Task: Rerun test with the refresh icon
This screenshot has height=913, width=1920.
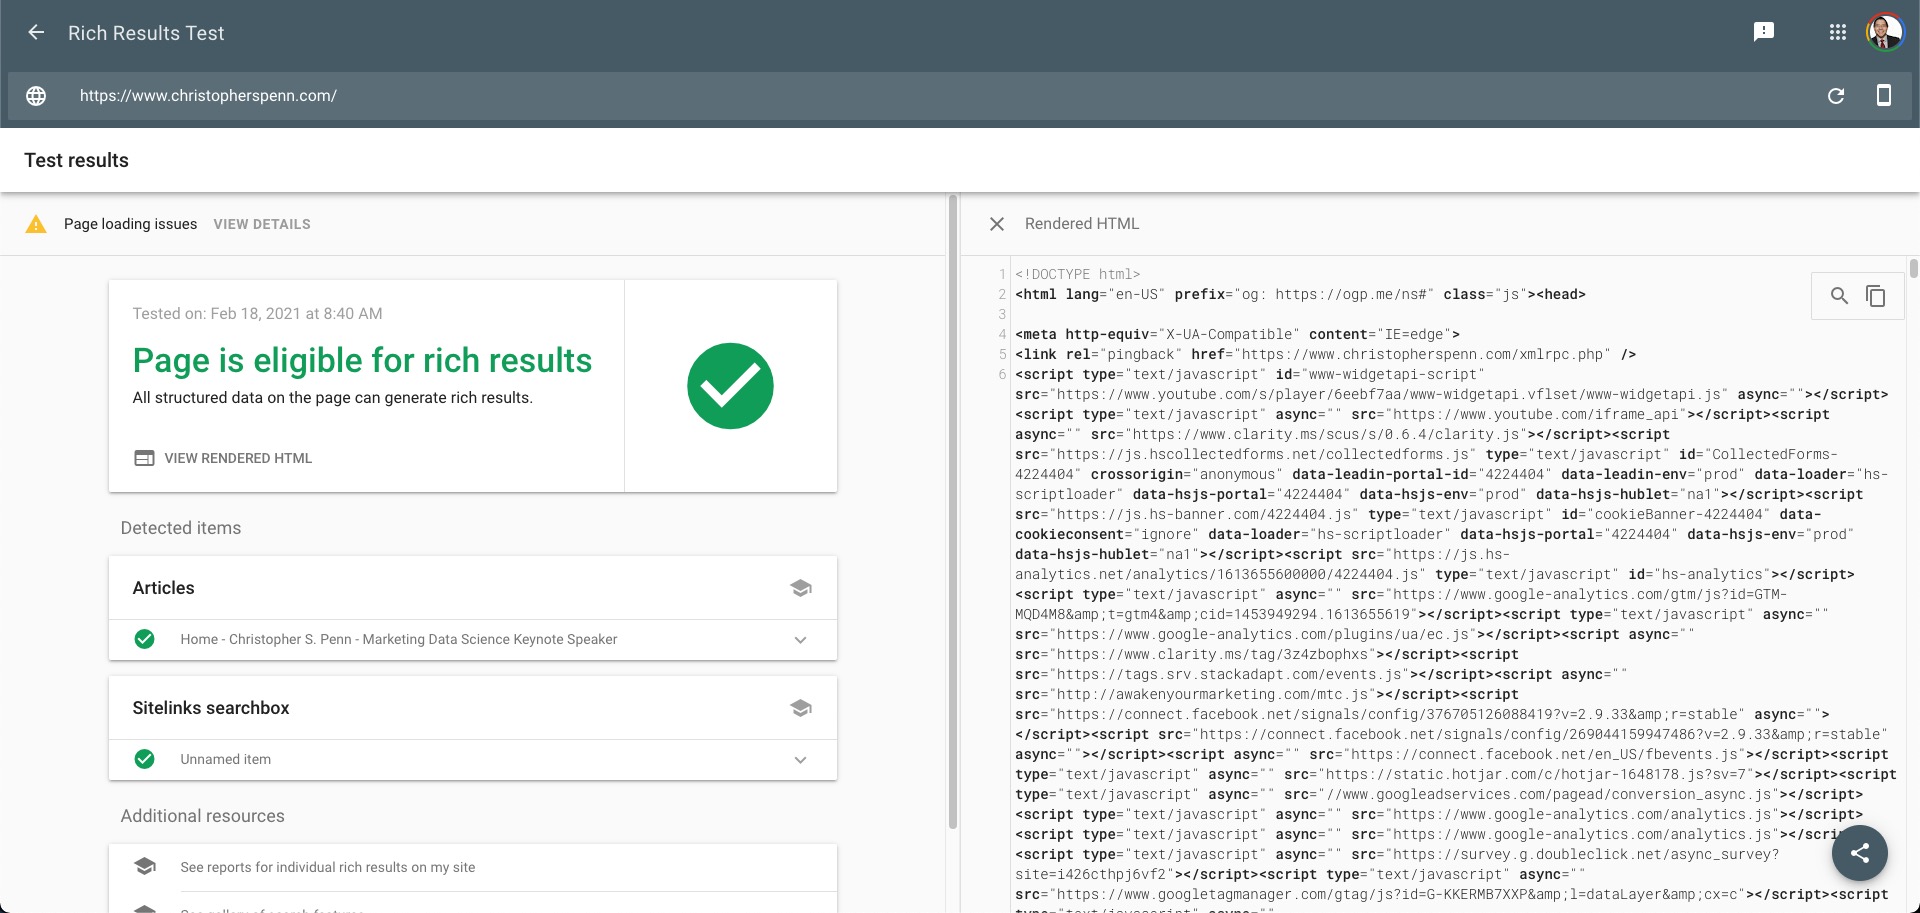Action: [x=1836, y=96]
